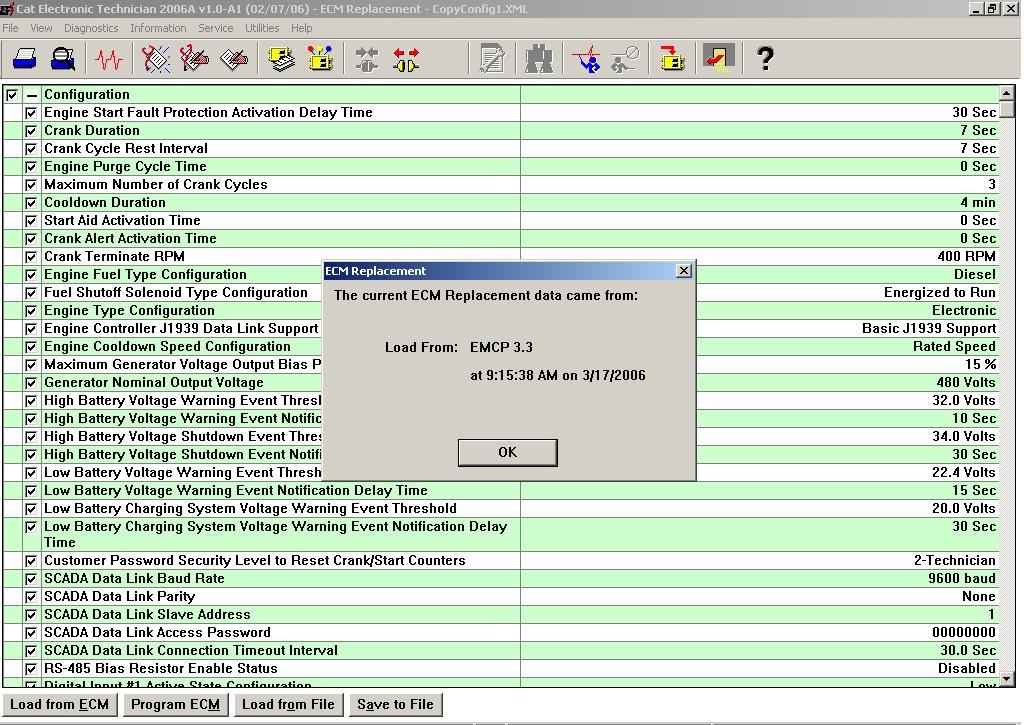
Task: Click the vertical scrollbar thumb of the parameter list
Action: [x=1006, y=109]
